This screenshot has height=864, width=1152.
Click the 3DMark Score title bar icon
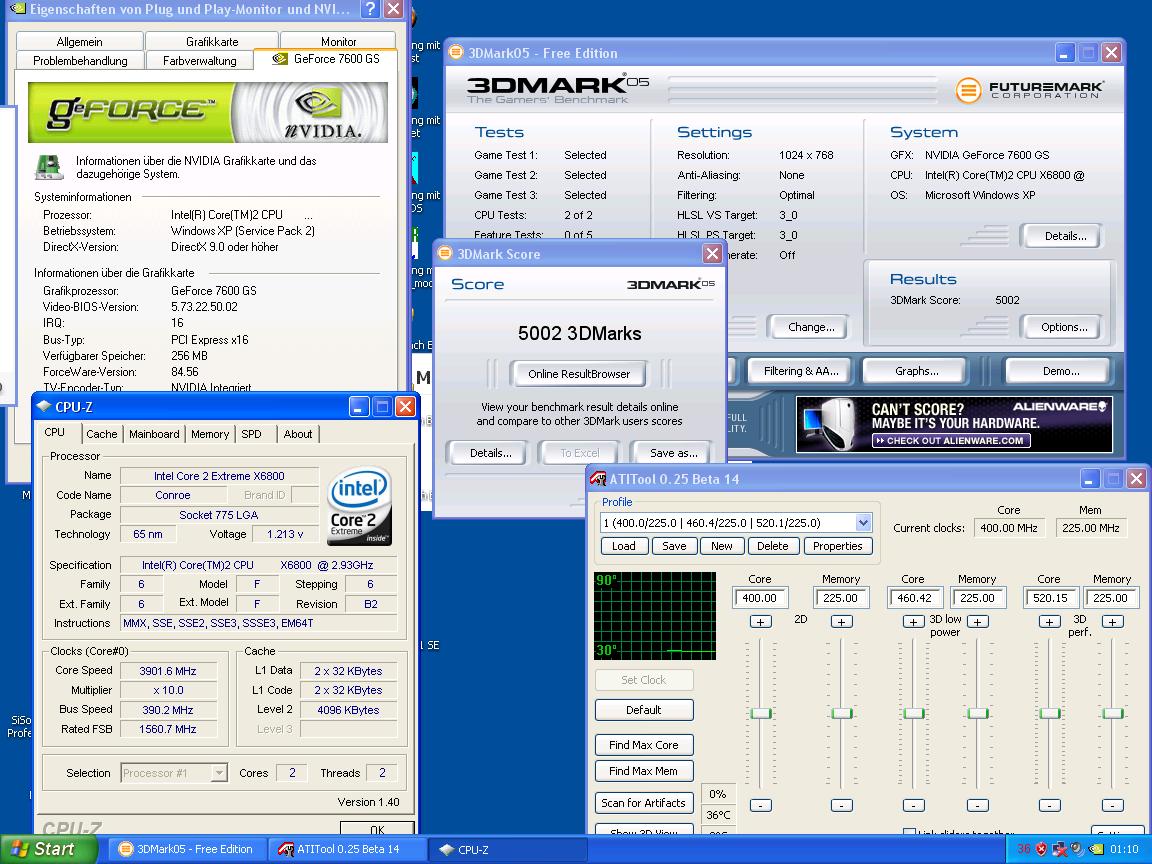(444, 253)
